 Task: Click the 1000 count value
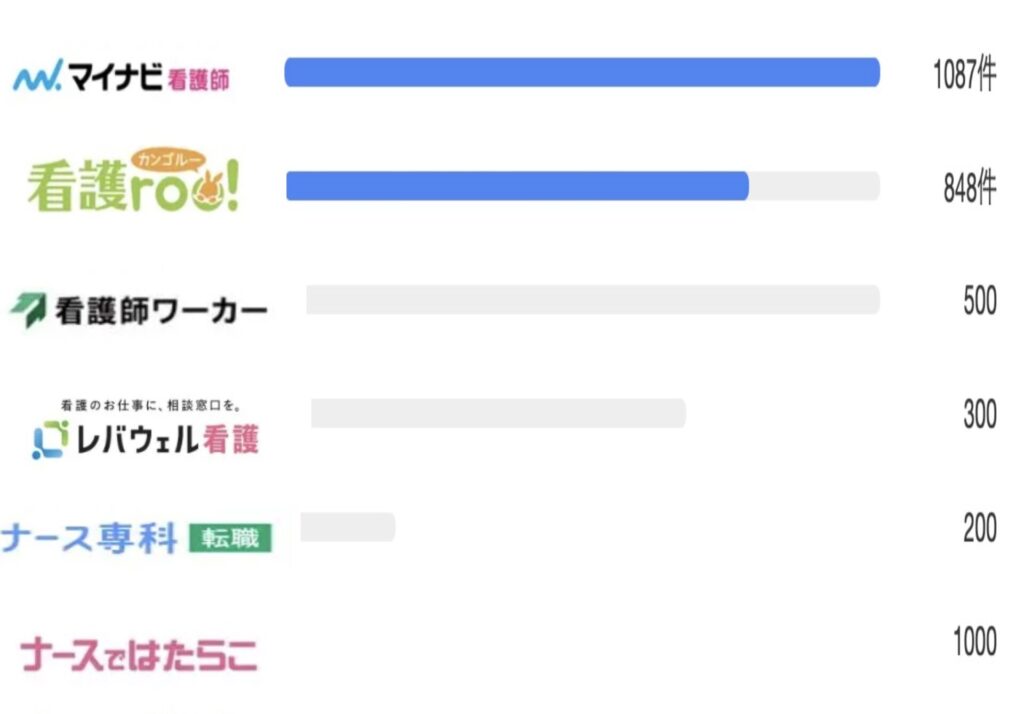pyautogui.click(x=974, y=642)
